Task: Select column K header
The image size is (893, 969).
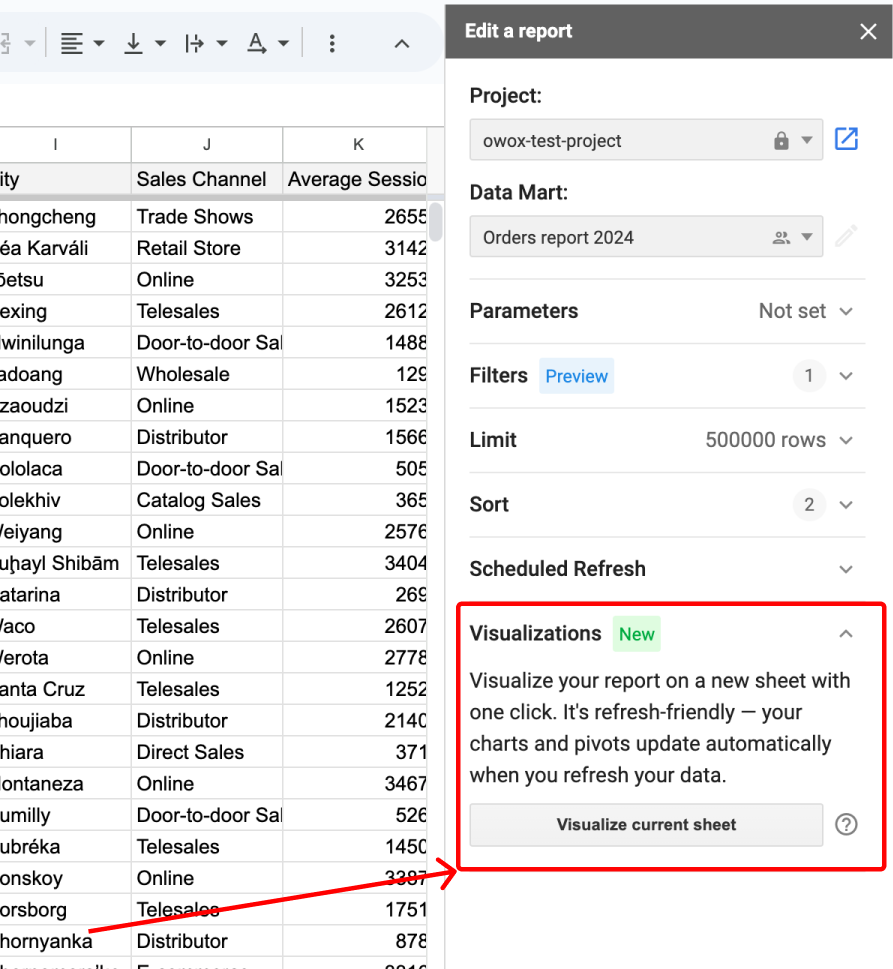Action: (355, 145)
